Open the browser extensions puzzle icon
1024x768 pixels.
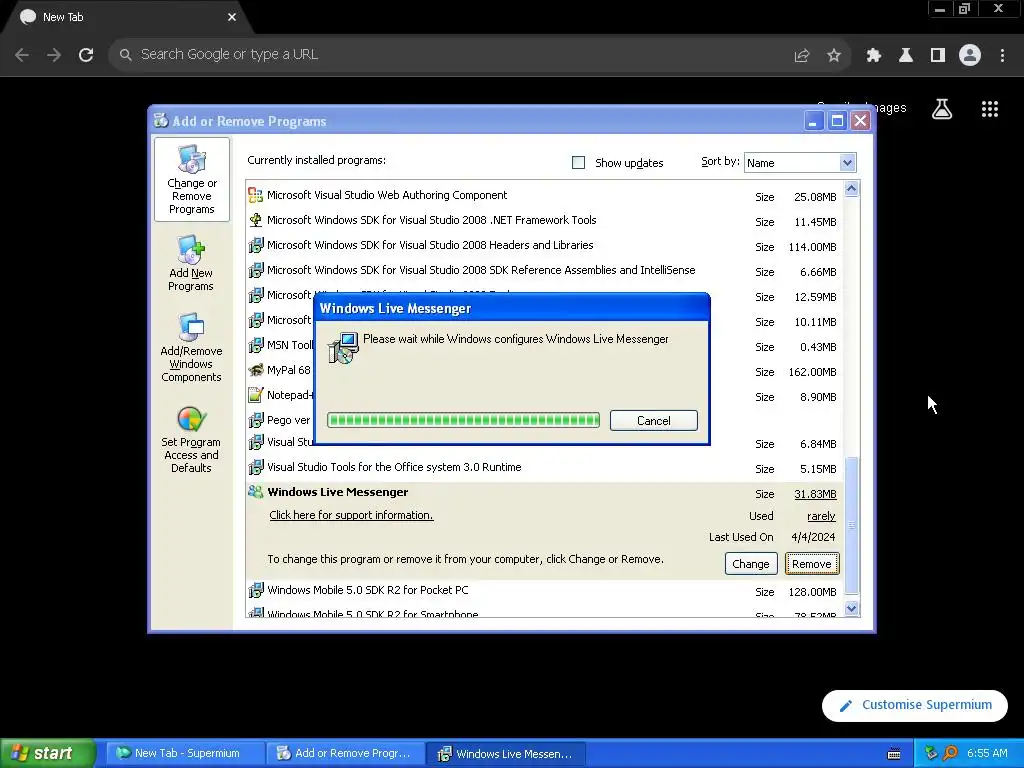pos(873,55)
